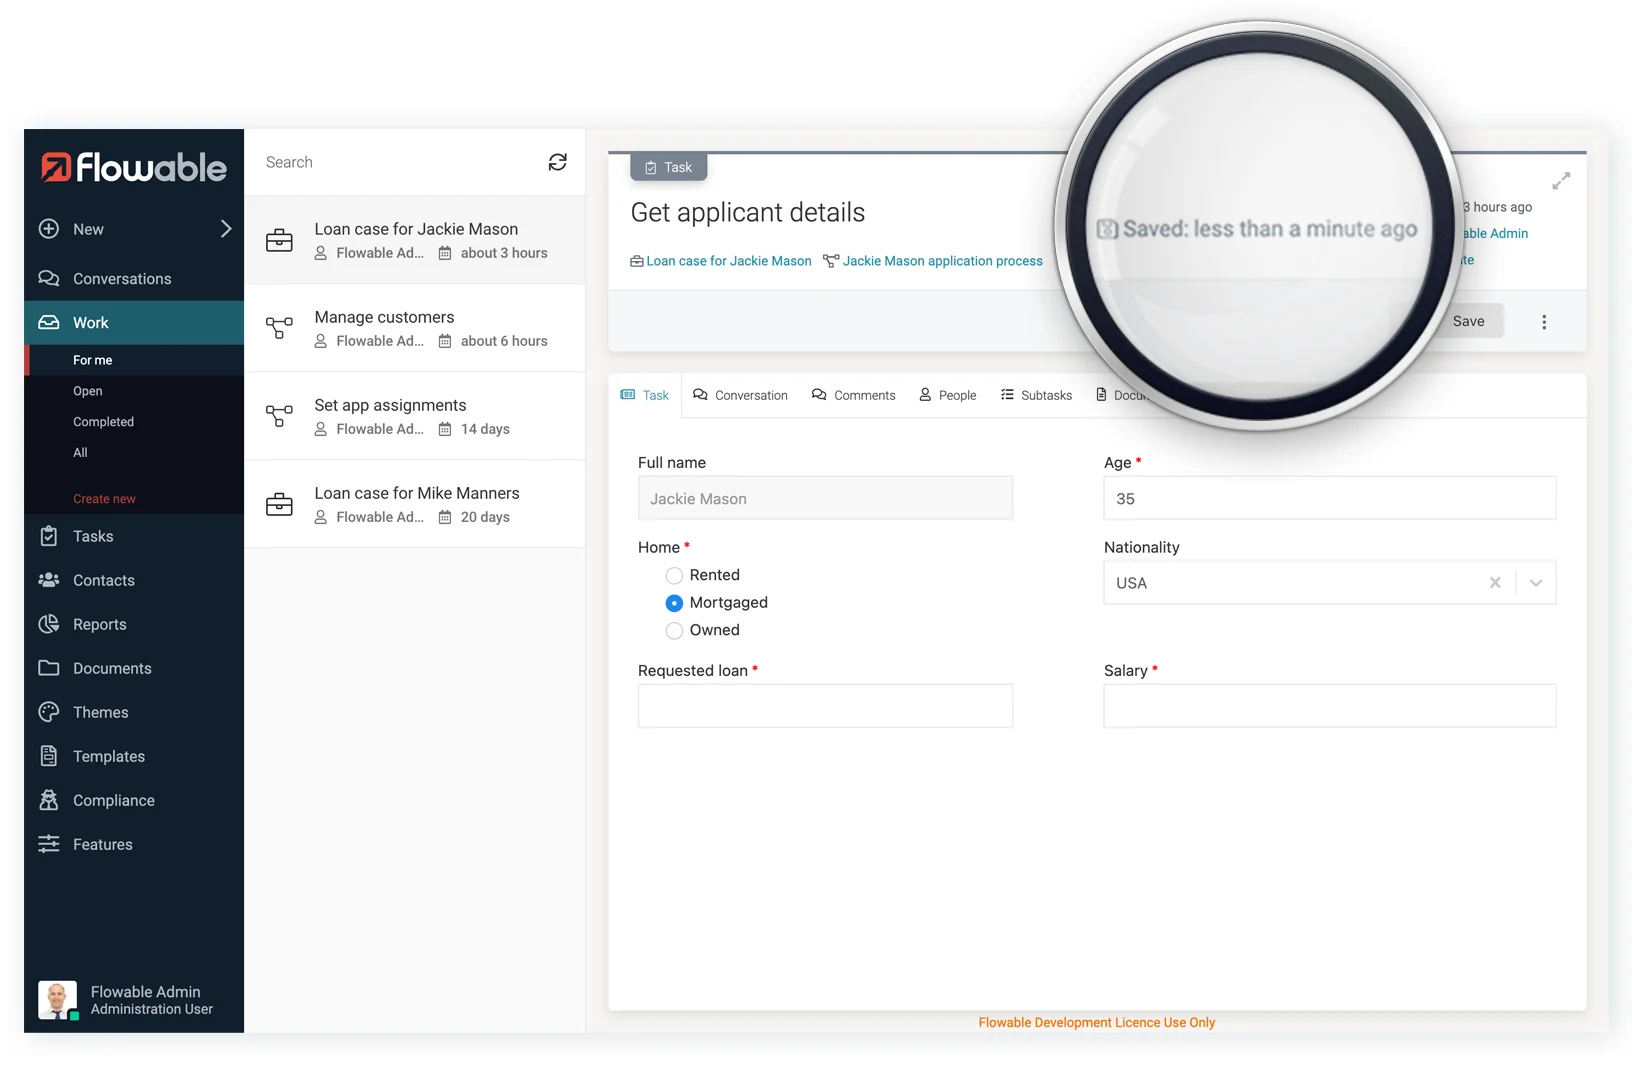Click the Create new link
Viewport: 1632px width, 1080px height.
104,499
